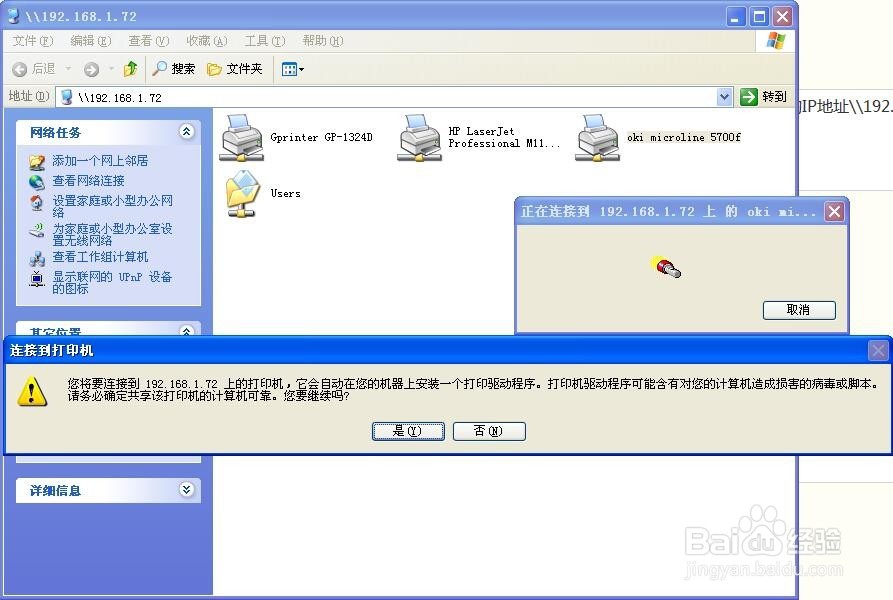Viewport: 893px width, 600px height.
Task: Collapse the 网络任务 panel
Action: [186, 132]
